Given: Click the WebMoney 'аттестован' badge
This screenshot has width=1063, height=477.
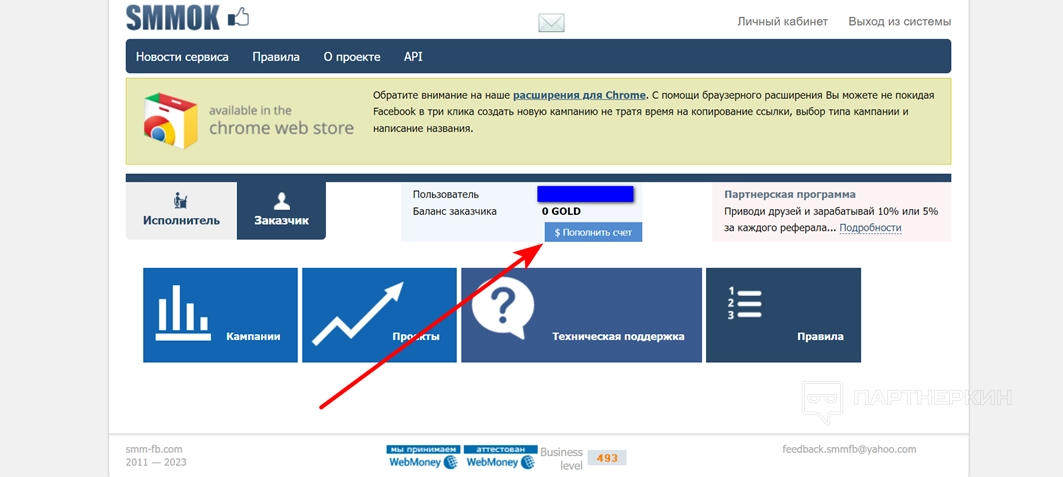Looking at the screenshot, I should pos(501,458).
